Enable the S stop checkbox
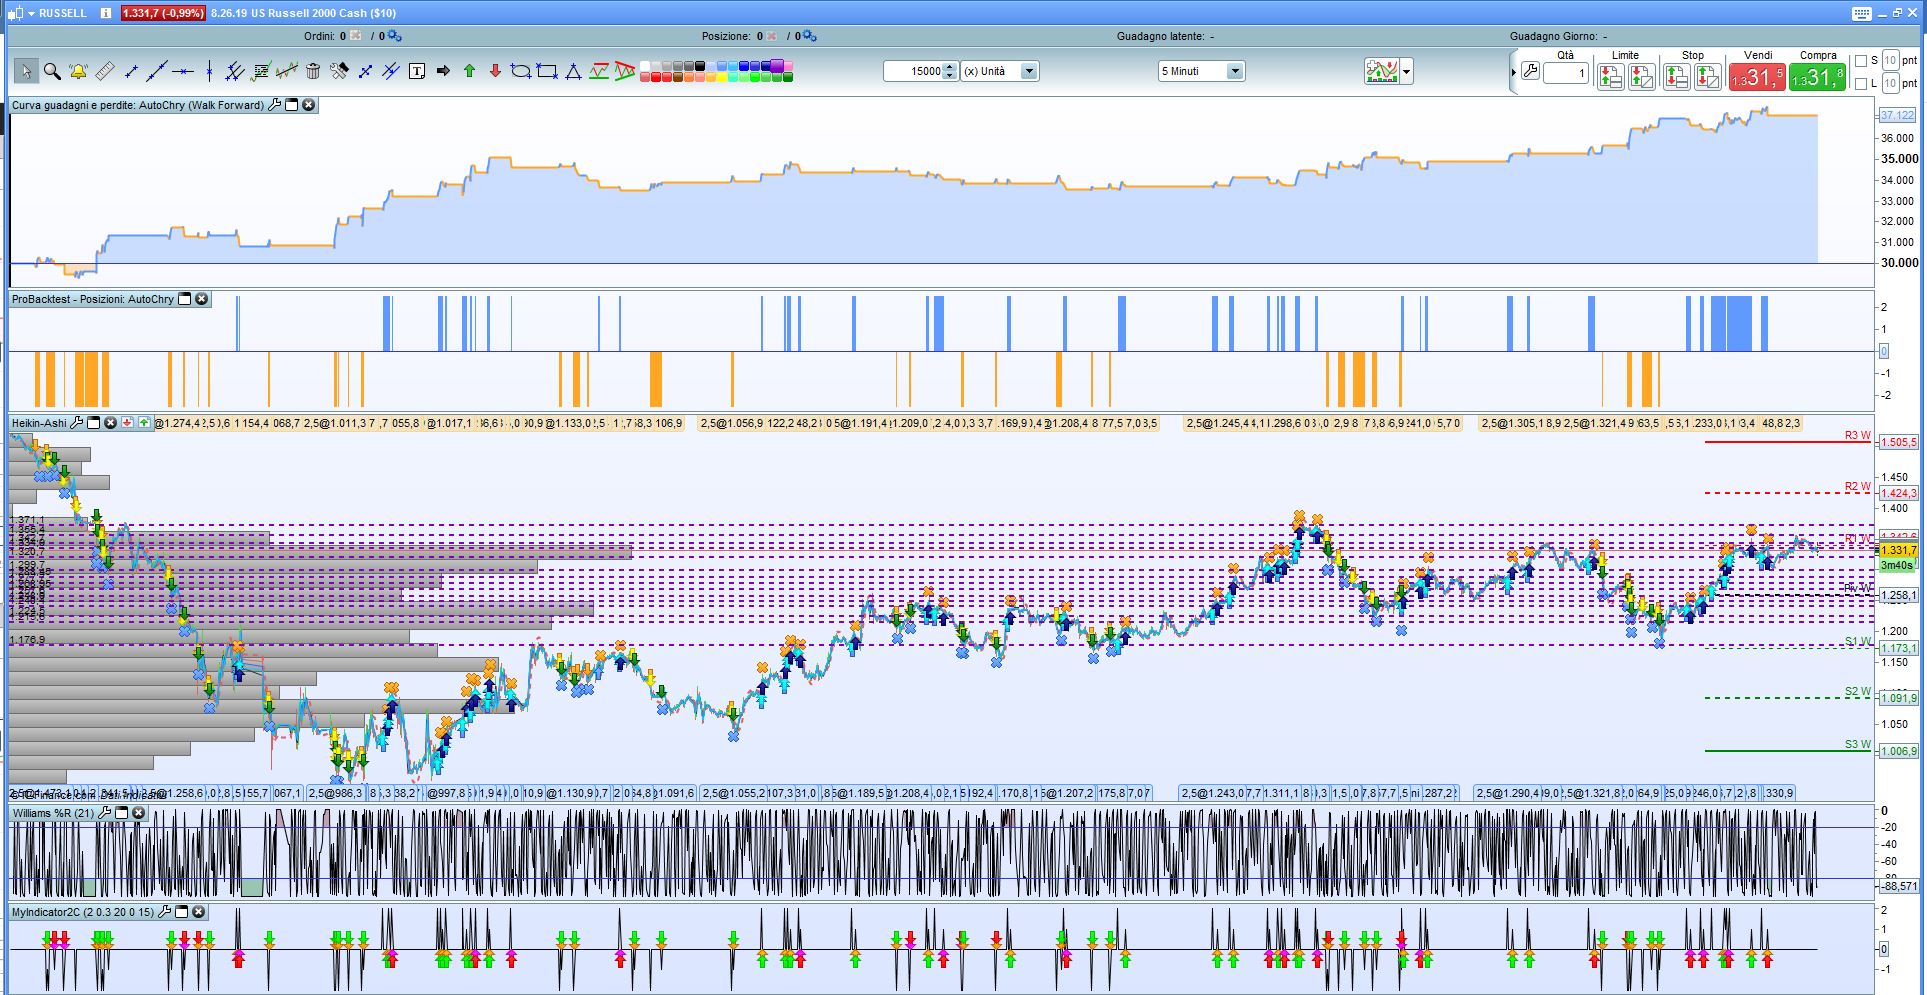Viewport: 1927px width, 995px height. [x=1861, y=61]
